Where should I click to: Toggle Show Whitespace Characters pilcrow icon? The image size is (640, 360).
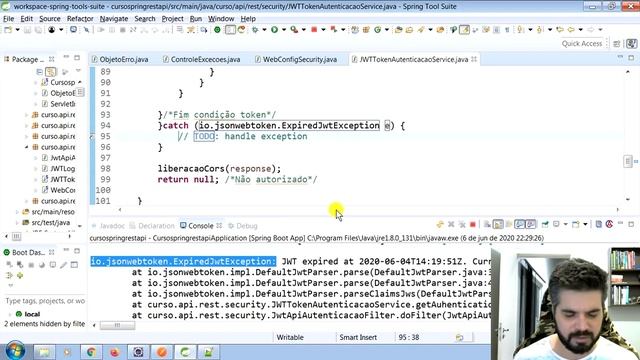click(x=507, y=30)
